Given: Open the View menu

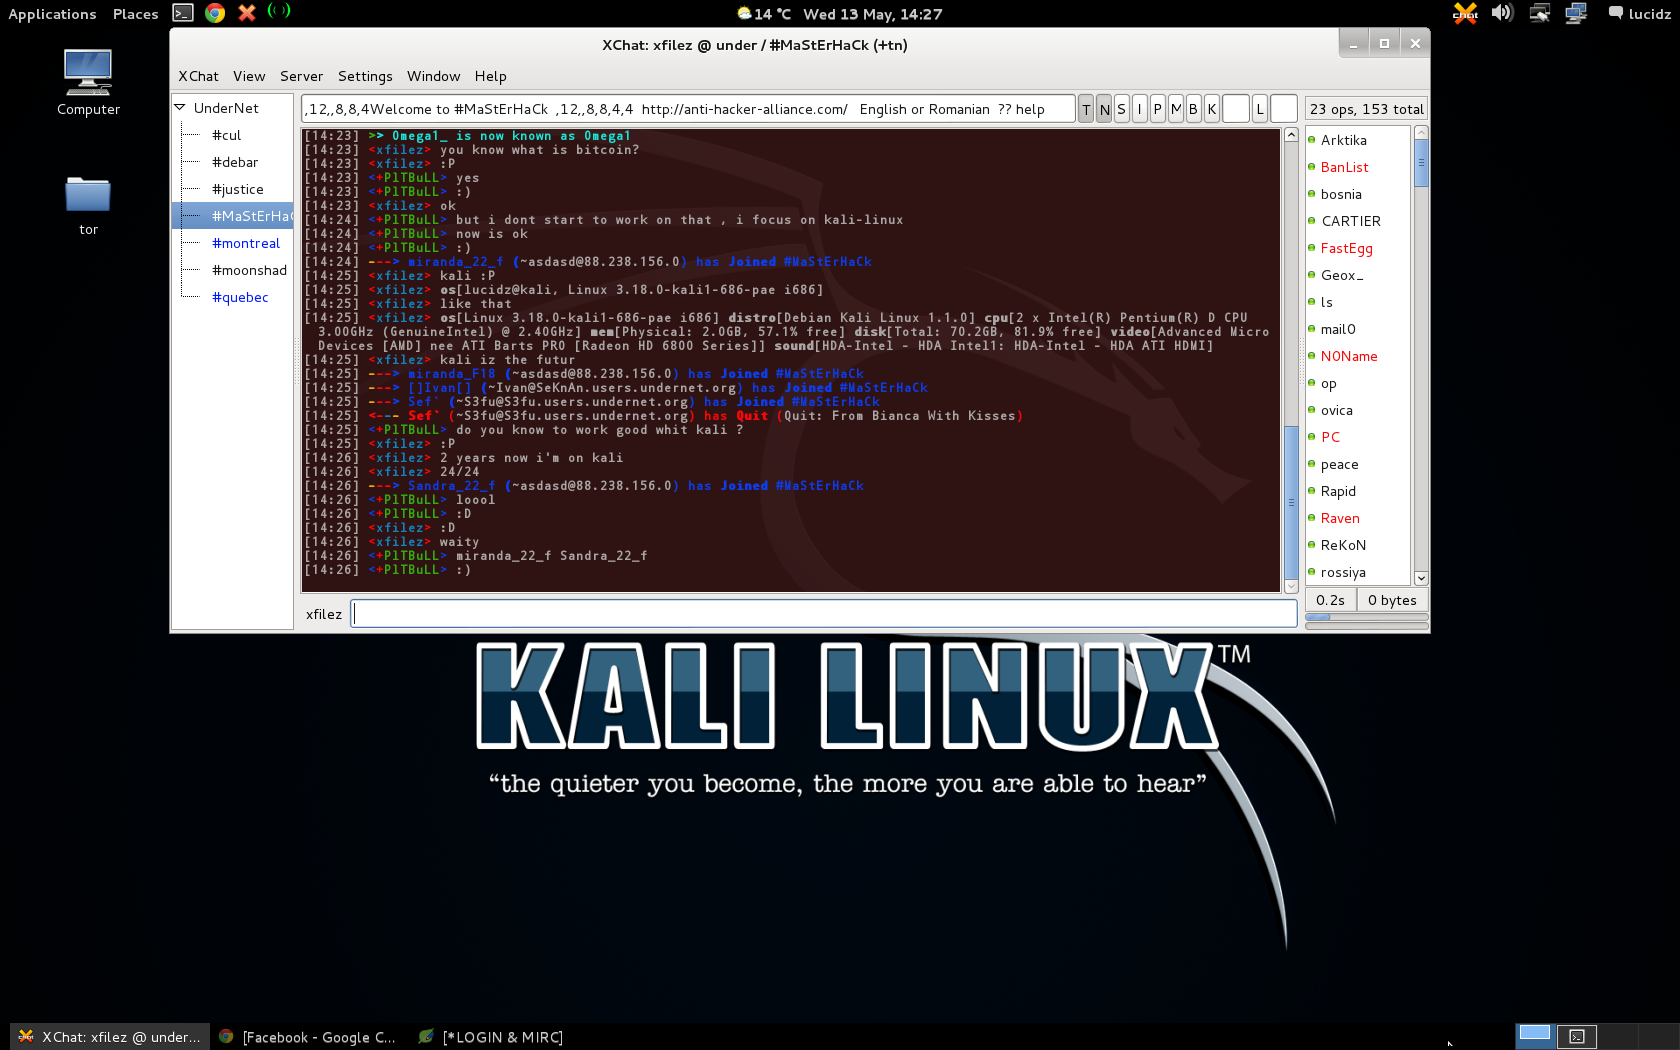Looking at the screenshot, I should (249, 76).
